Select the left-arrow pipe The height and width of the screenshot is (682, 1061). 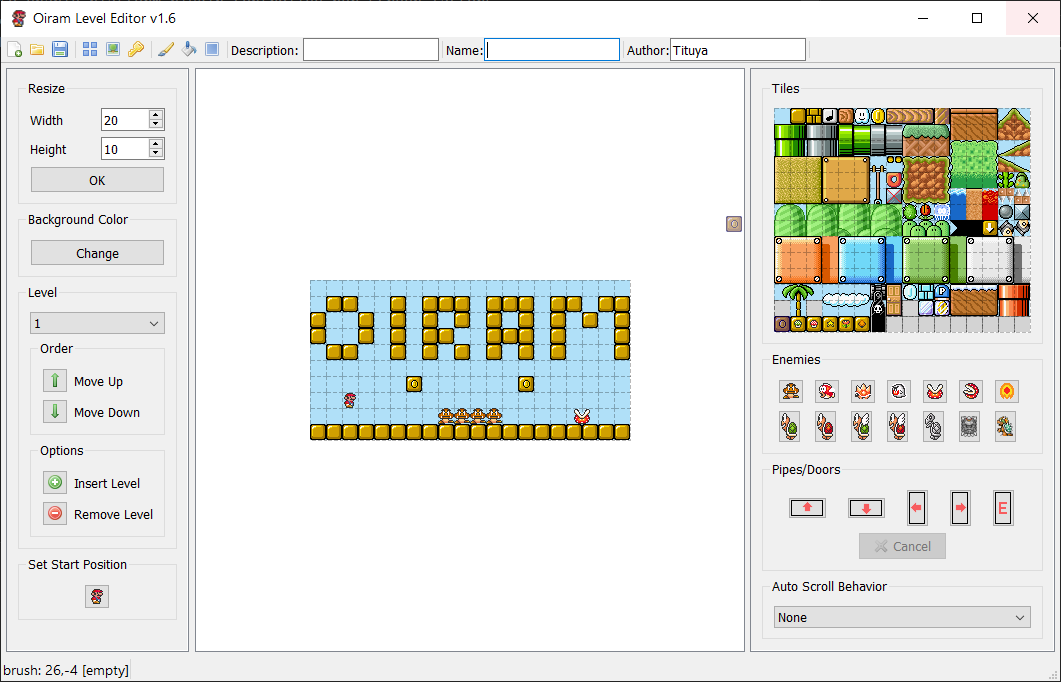click(x=917, y=508)
